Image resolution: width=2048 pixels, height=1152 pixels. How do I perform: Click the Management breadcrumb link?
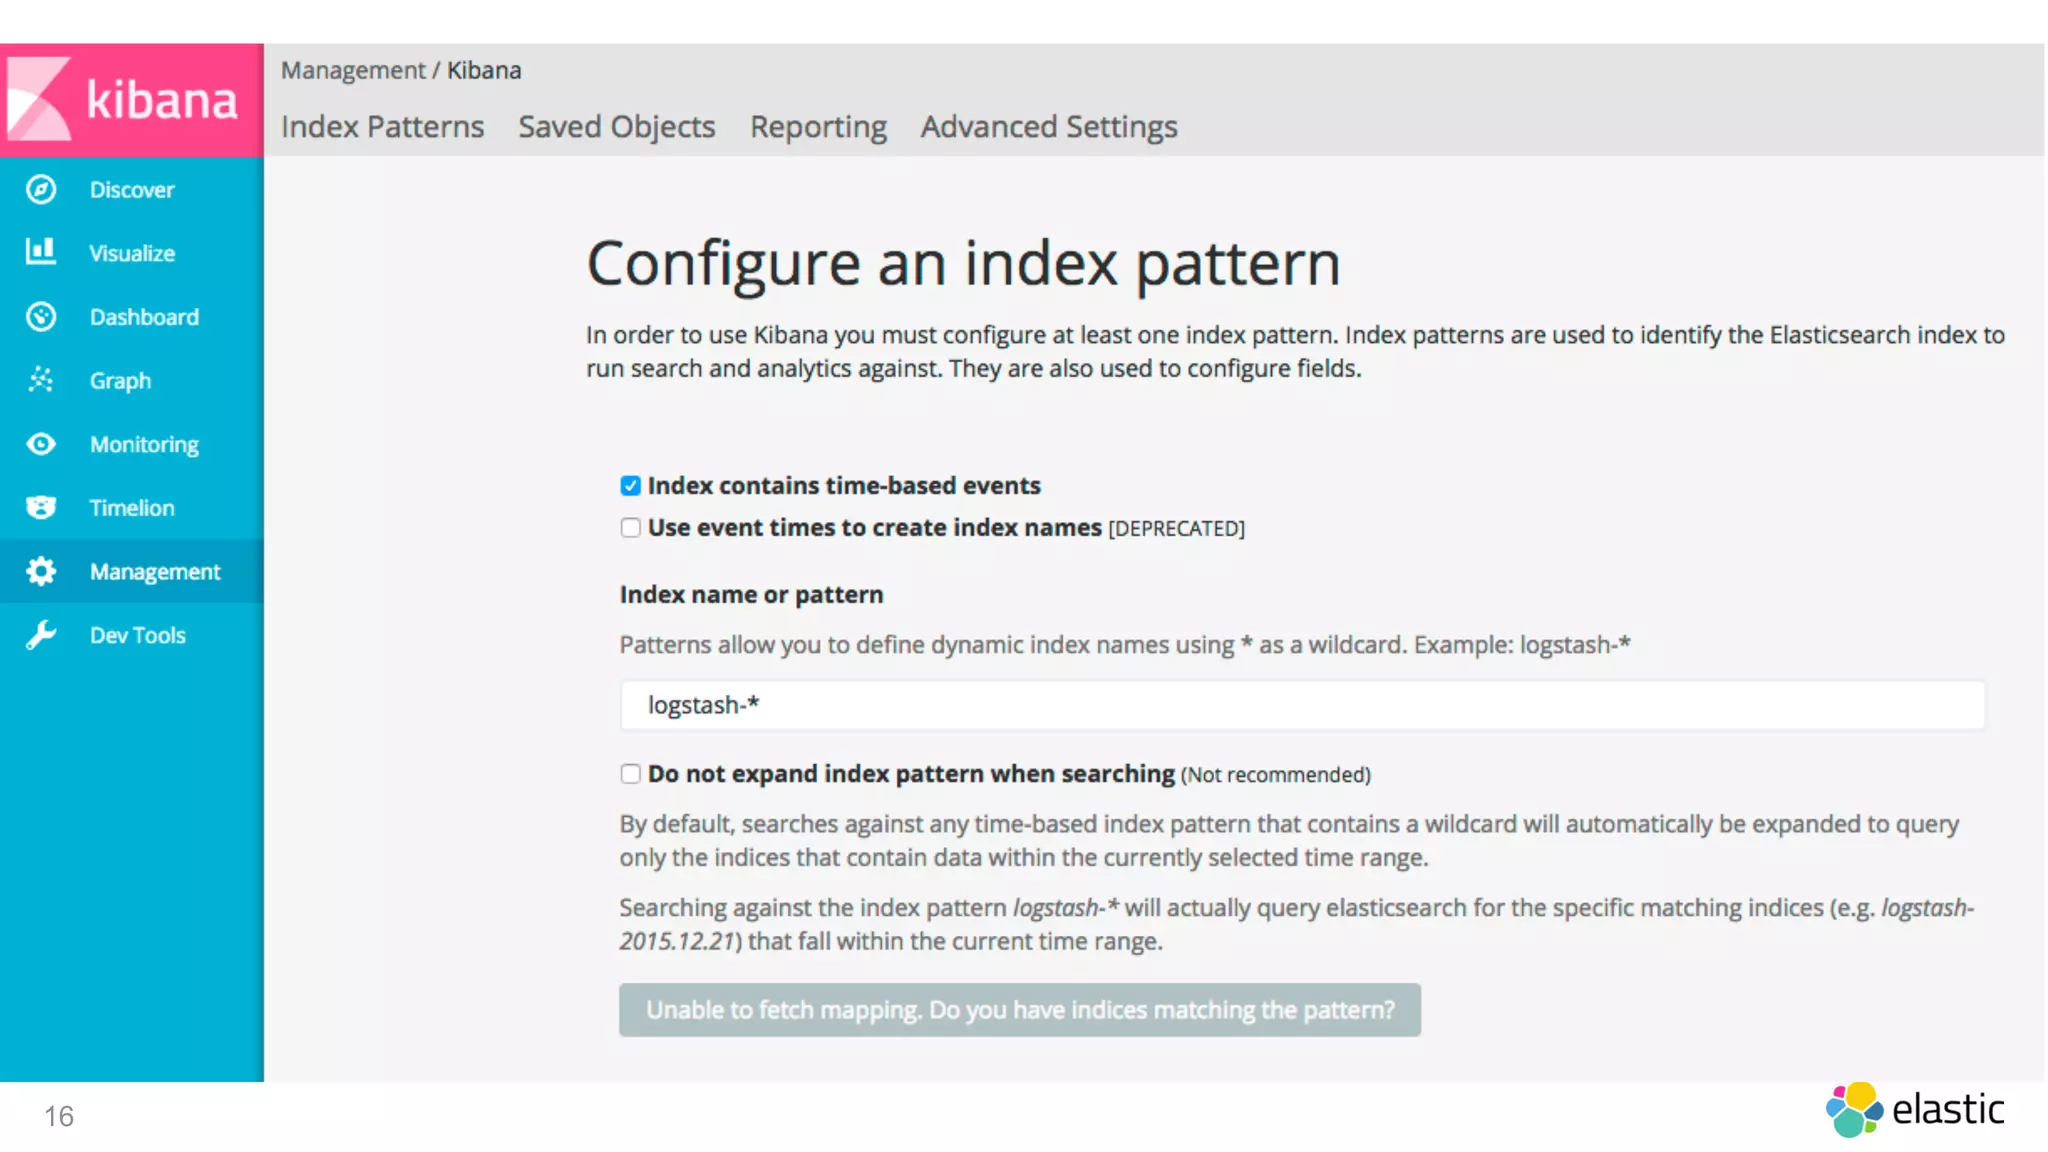[x=352, y=71]
